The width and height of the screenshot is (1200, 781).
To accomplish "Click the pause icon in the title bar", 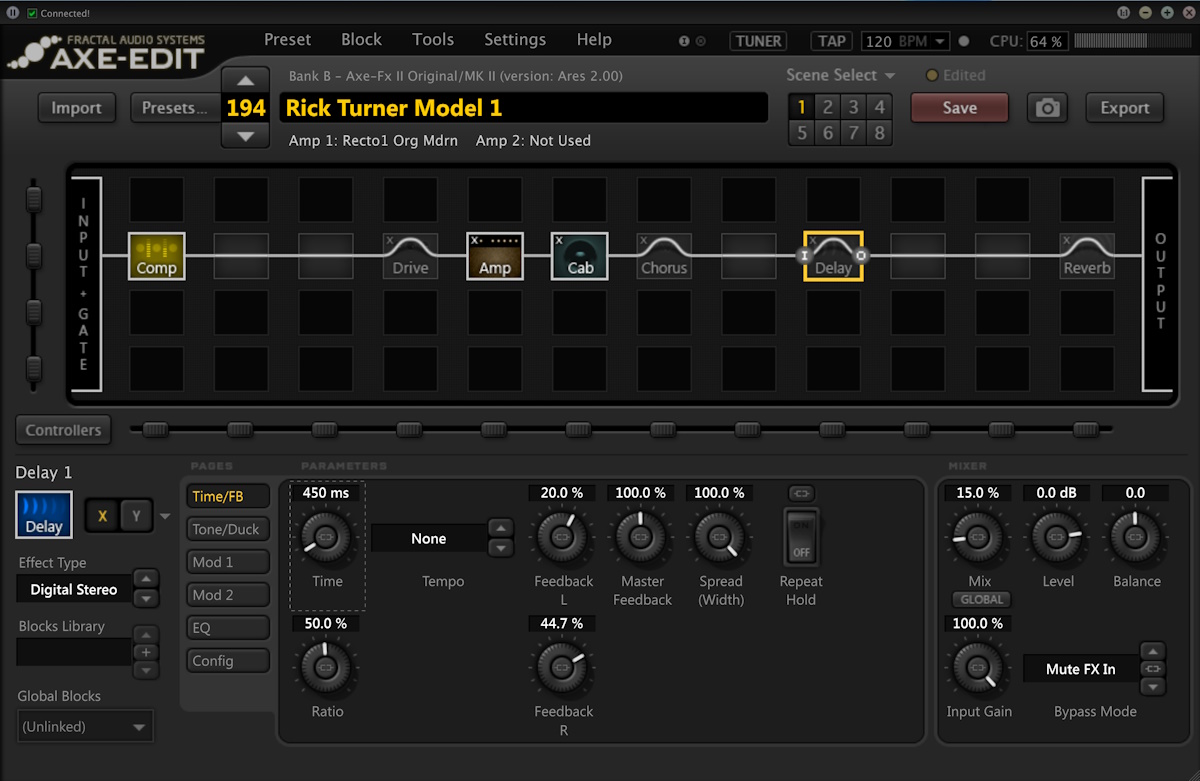I will 12,13.
